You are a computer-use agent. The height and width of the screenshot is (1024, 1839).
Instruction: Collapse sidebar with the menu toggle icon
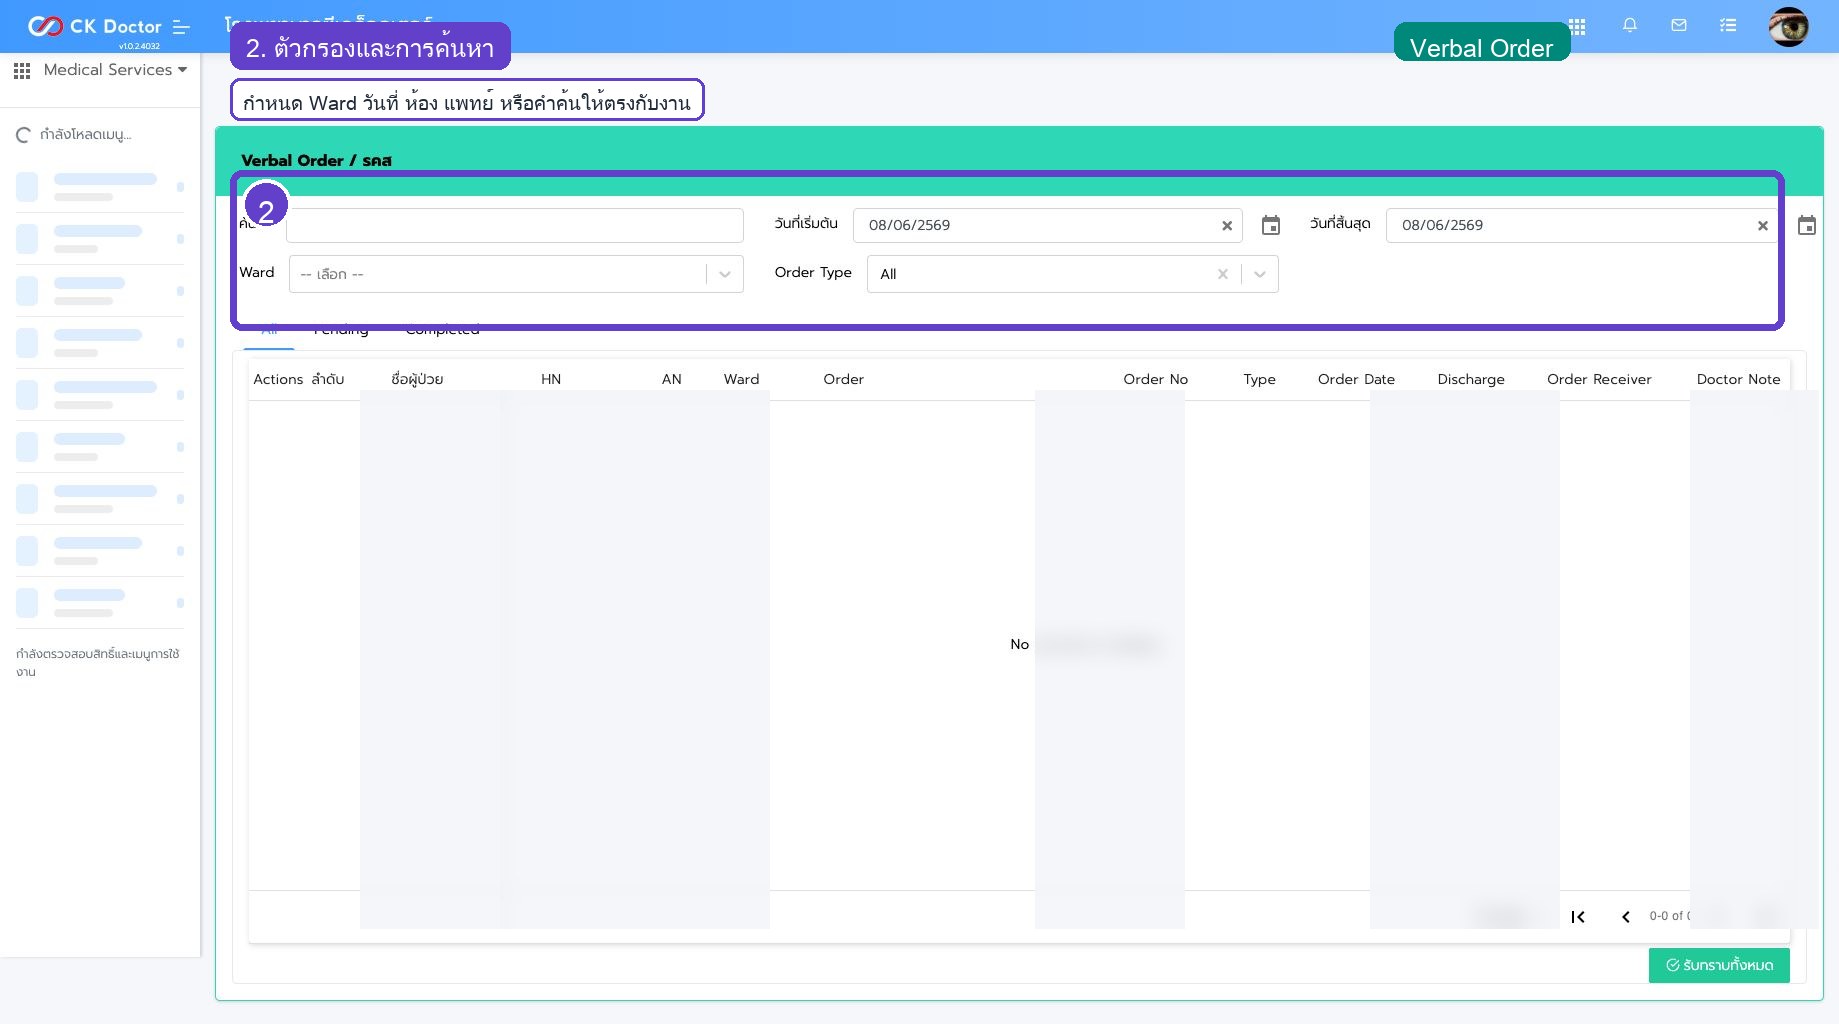tap(181, 27)
